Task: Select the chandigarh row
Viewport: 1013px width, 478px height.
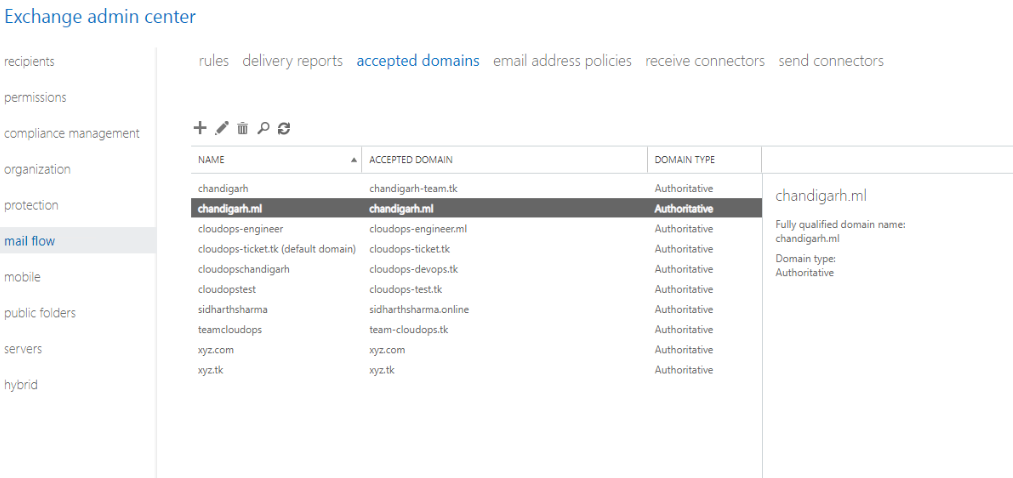Action: pos(476,189)
